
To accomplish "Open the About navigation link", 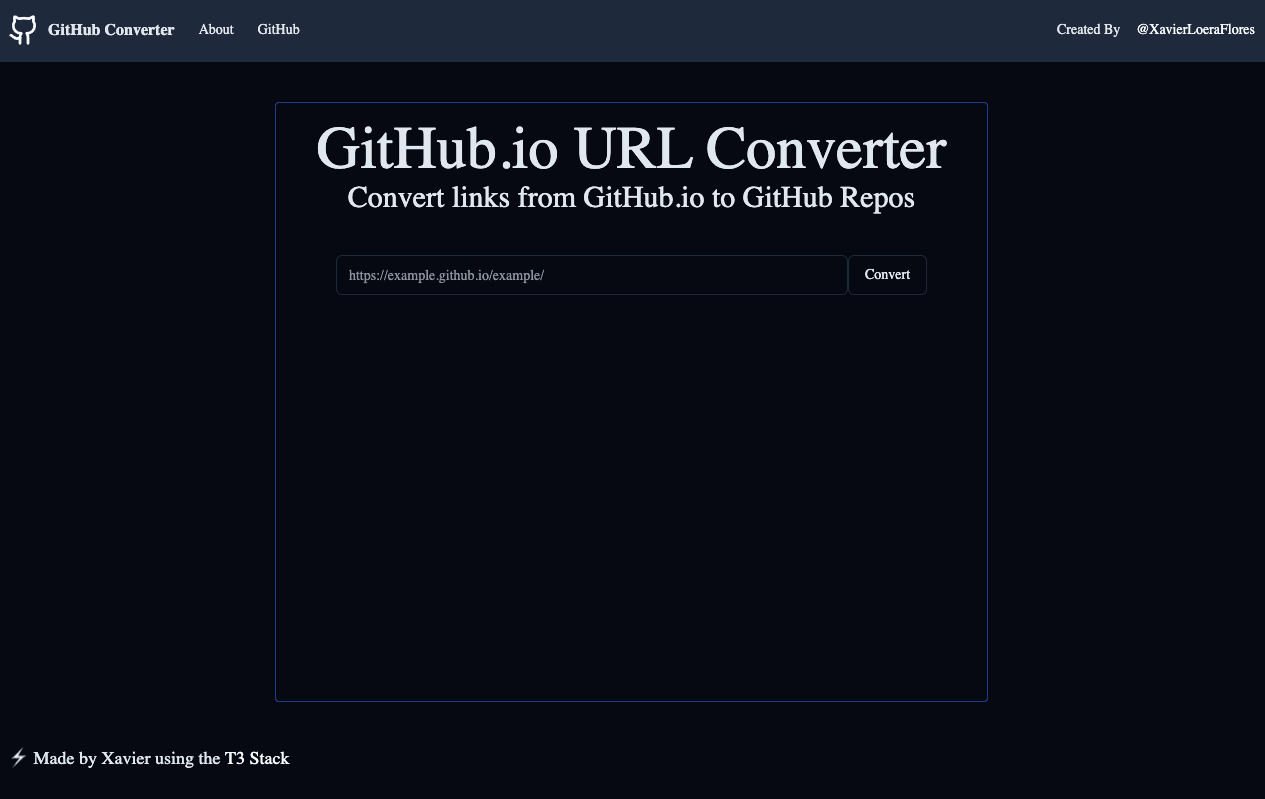I will coord(216,30).
